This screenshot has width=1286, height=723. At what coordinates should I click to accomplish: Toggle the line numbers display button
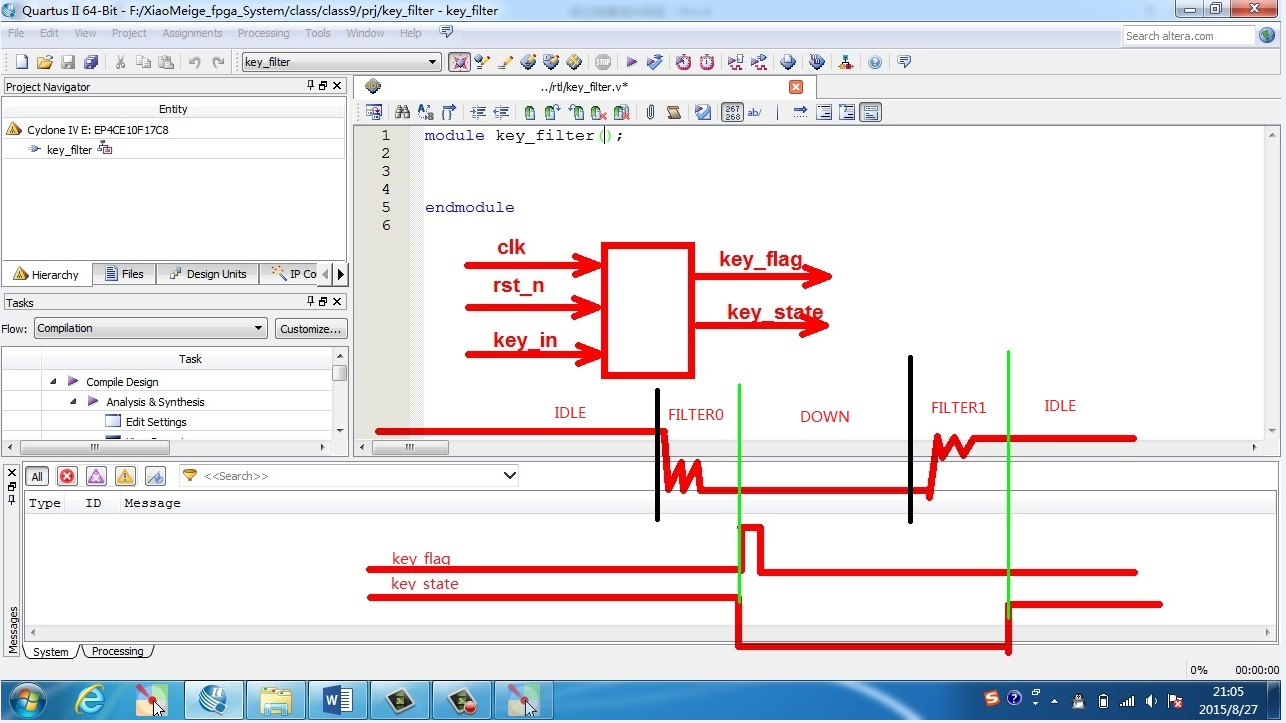pos(732,113)
